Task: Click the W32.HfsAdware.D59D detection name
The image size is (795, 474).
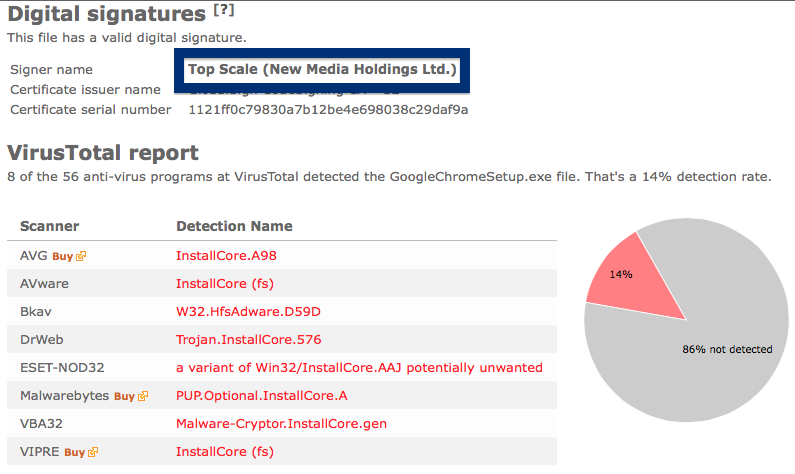Action: click(x=248, y=311)
